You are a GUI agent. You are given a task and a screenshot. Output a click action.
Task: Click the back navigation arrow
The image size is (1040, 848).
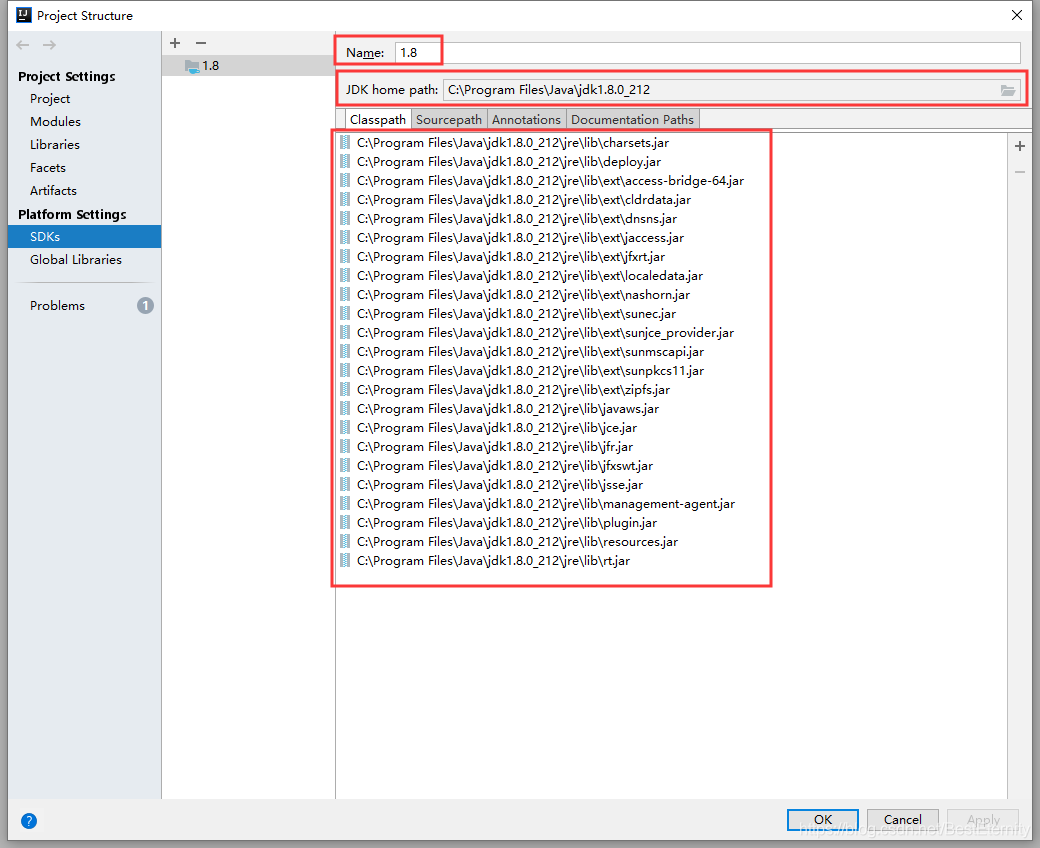23,45
